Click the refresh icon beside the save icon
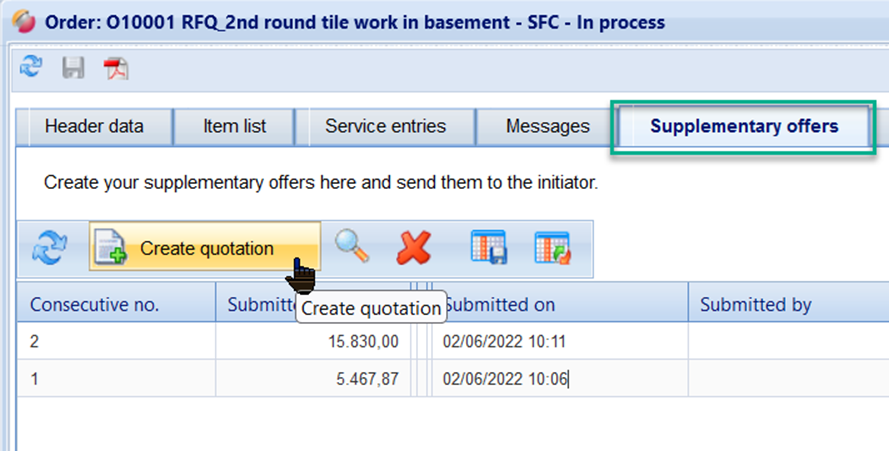Screen dimensions: 889x451 [31, 67]
